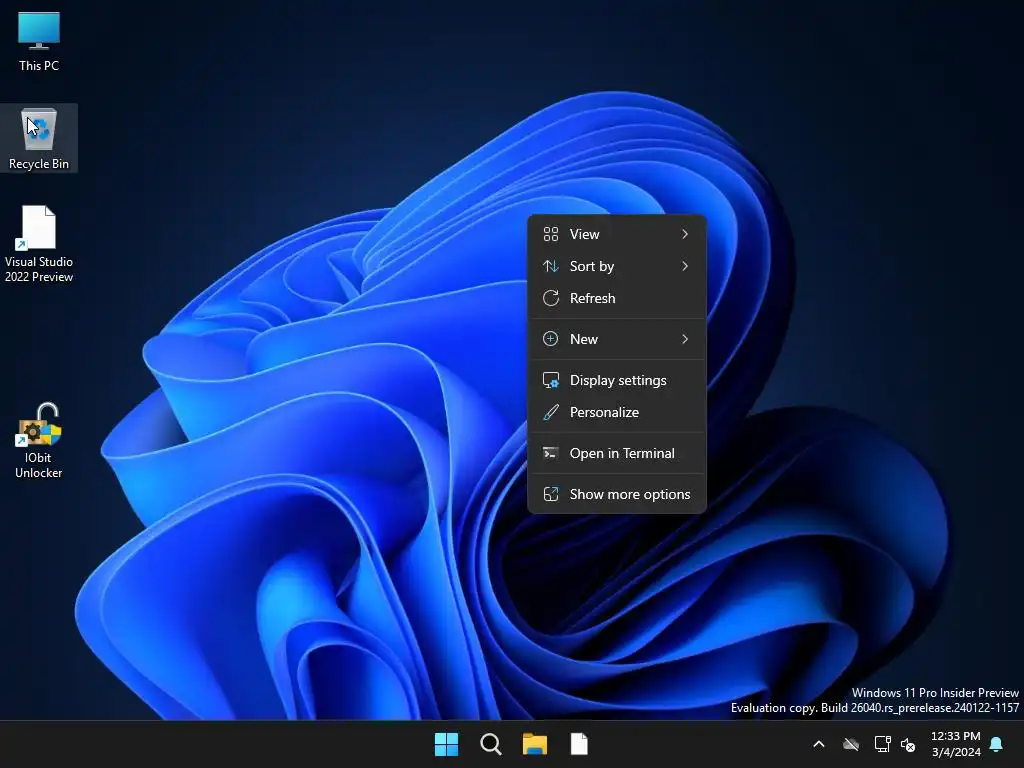Click the Display settings monitor icon

click(551, 380)
